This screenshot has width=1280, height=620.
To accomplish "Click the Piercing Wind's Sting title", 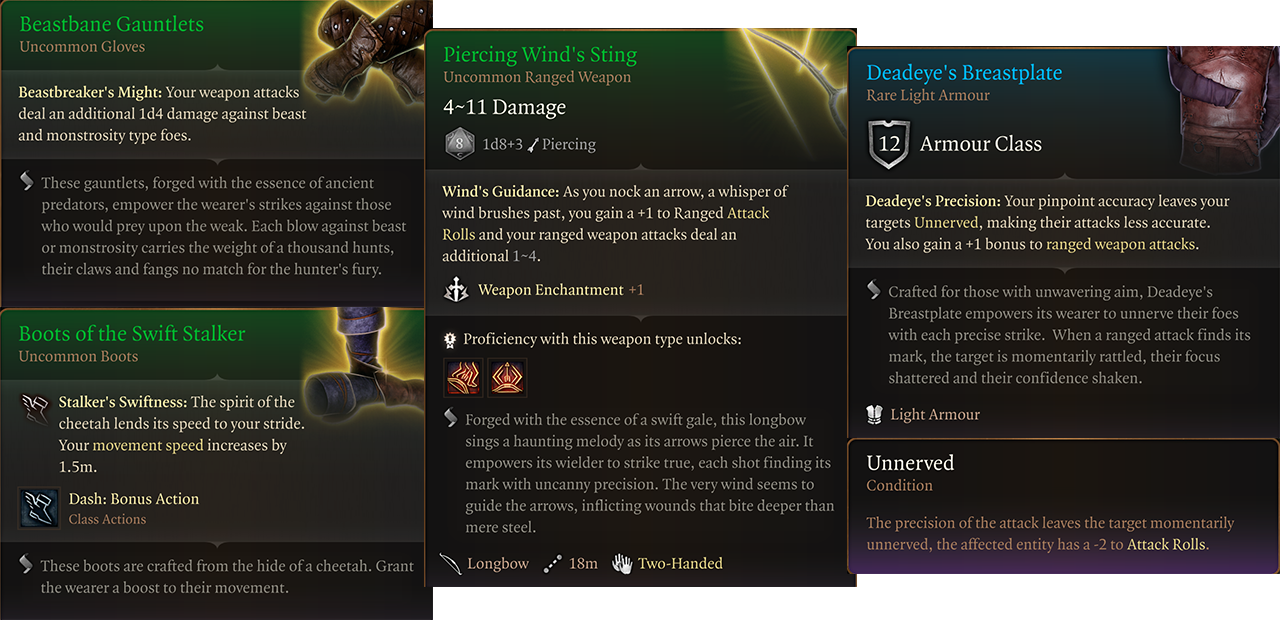I will [540, 55].
